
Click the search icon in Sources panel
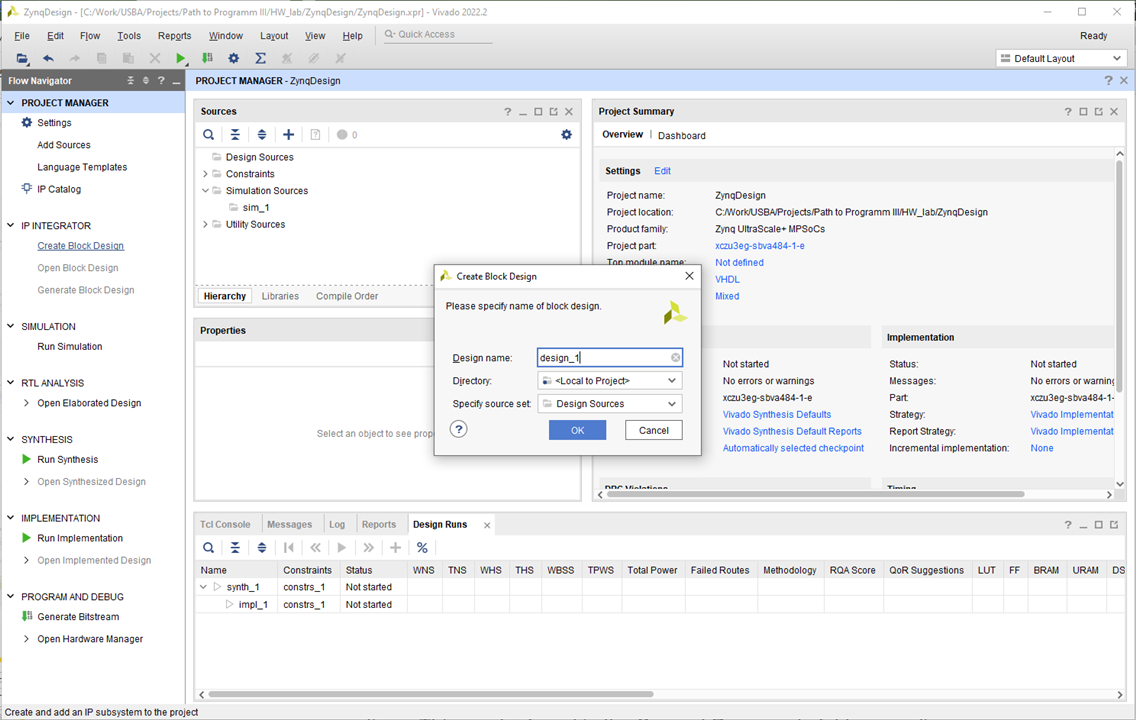point(208,135)
